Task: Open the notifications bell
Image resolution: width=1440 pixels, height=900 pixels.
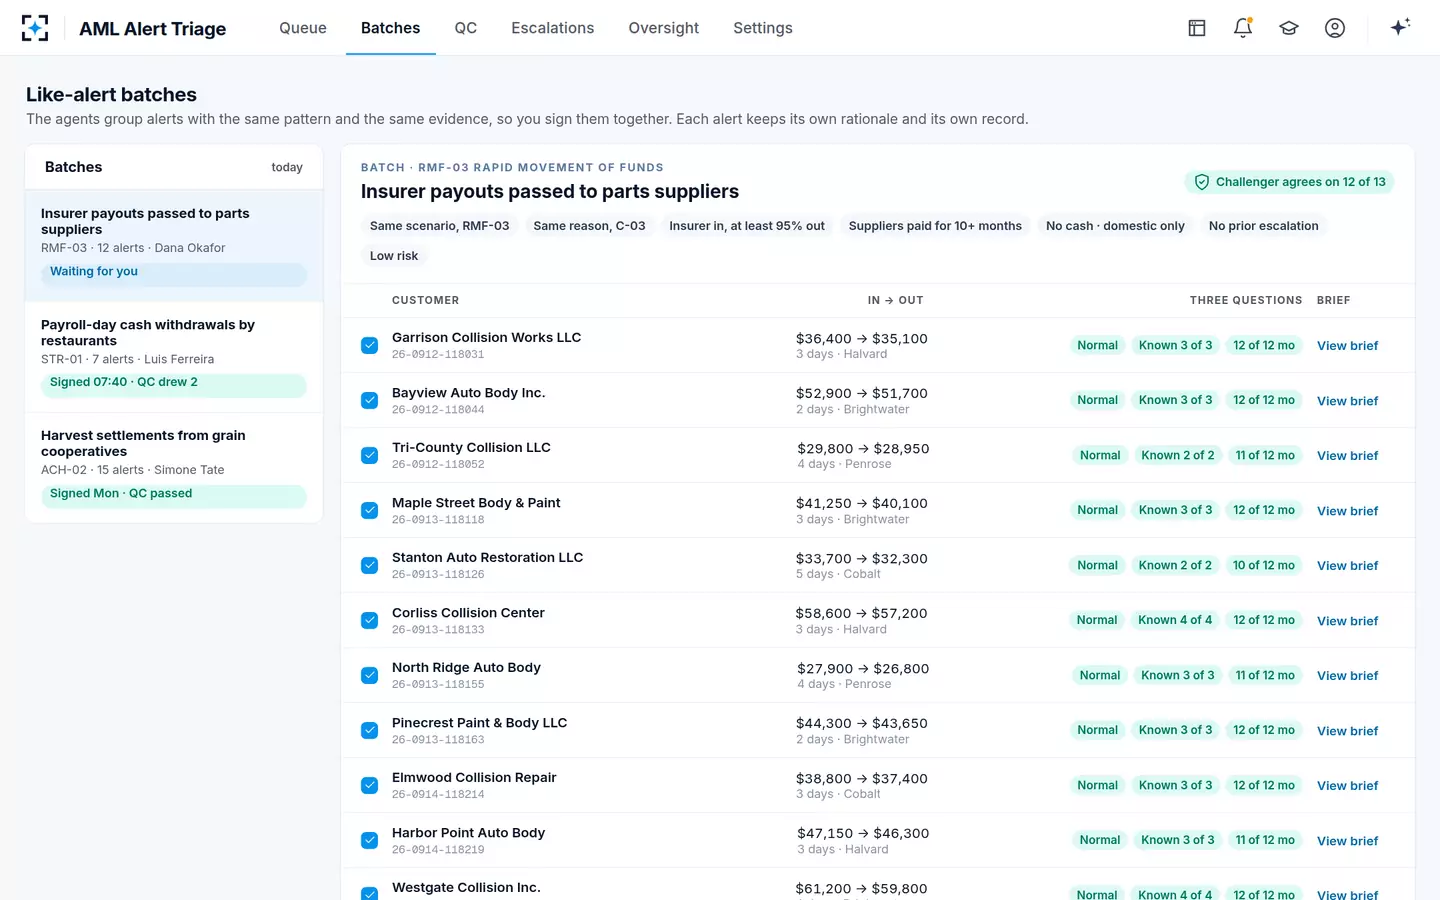Action: point(1243,28)
